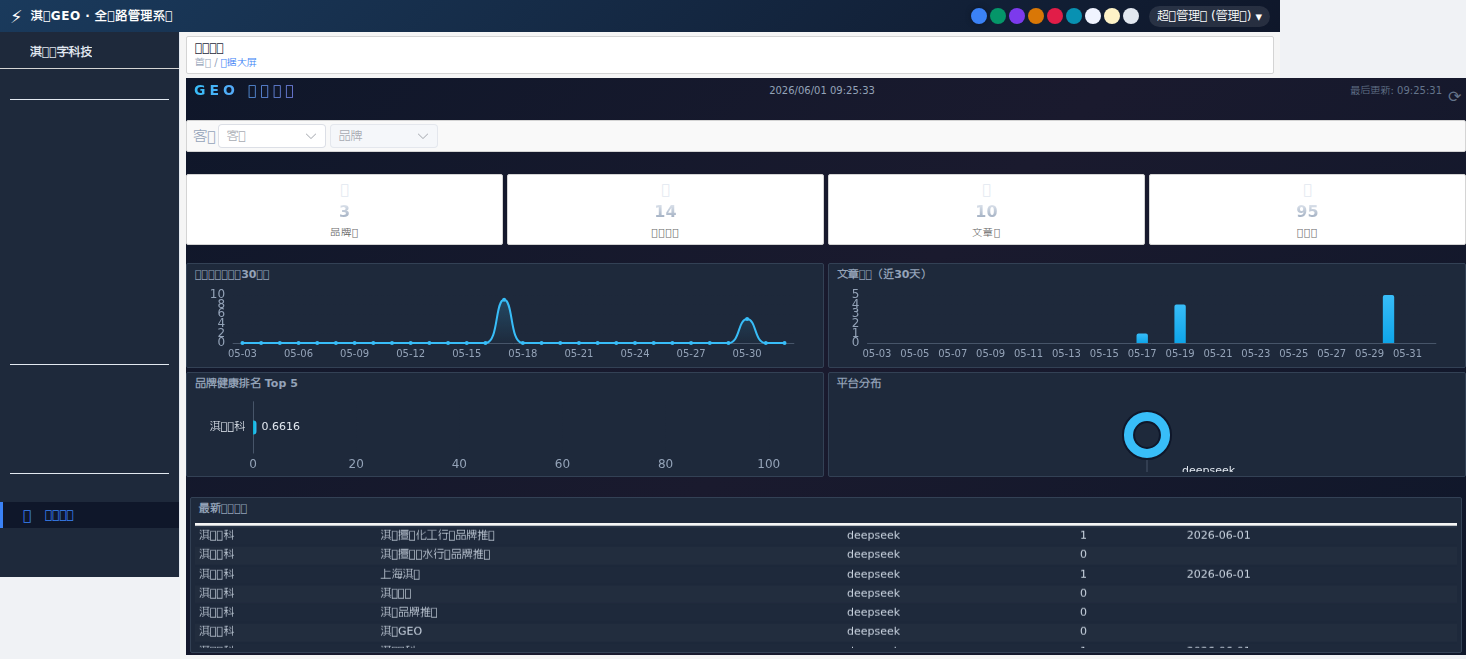This screenshot has width=1466, height=659.
Task: Click the company name 字科技 in sidebar
Action: coord(61,51)
